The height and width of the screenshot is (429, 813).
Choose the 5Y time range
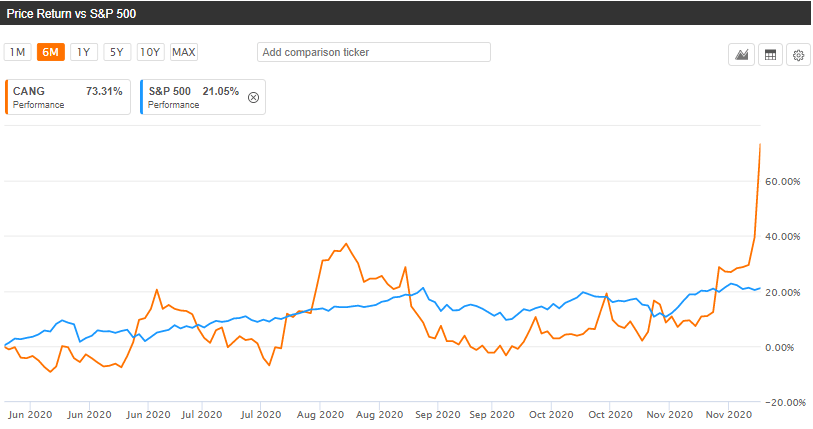click(x=117, y=52)
